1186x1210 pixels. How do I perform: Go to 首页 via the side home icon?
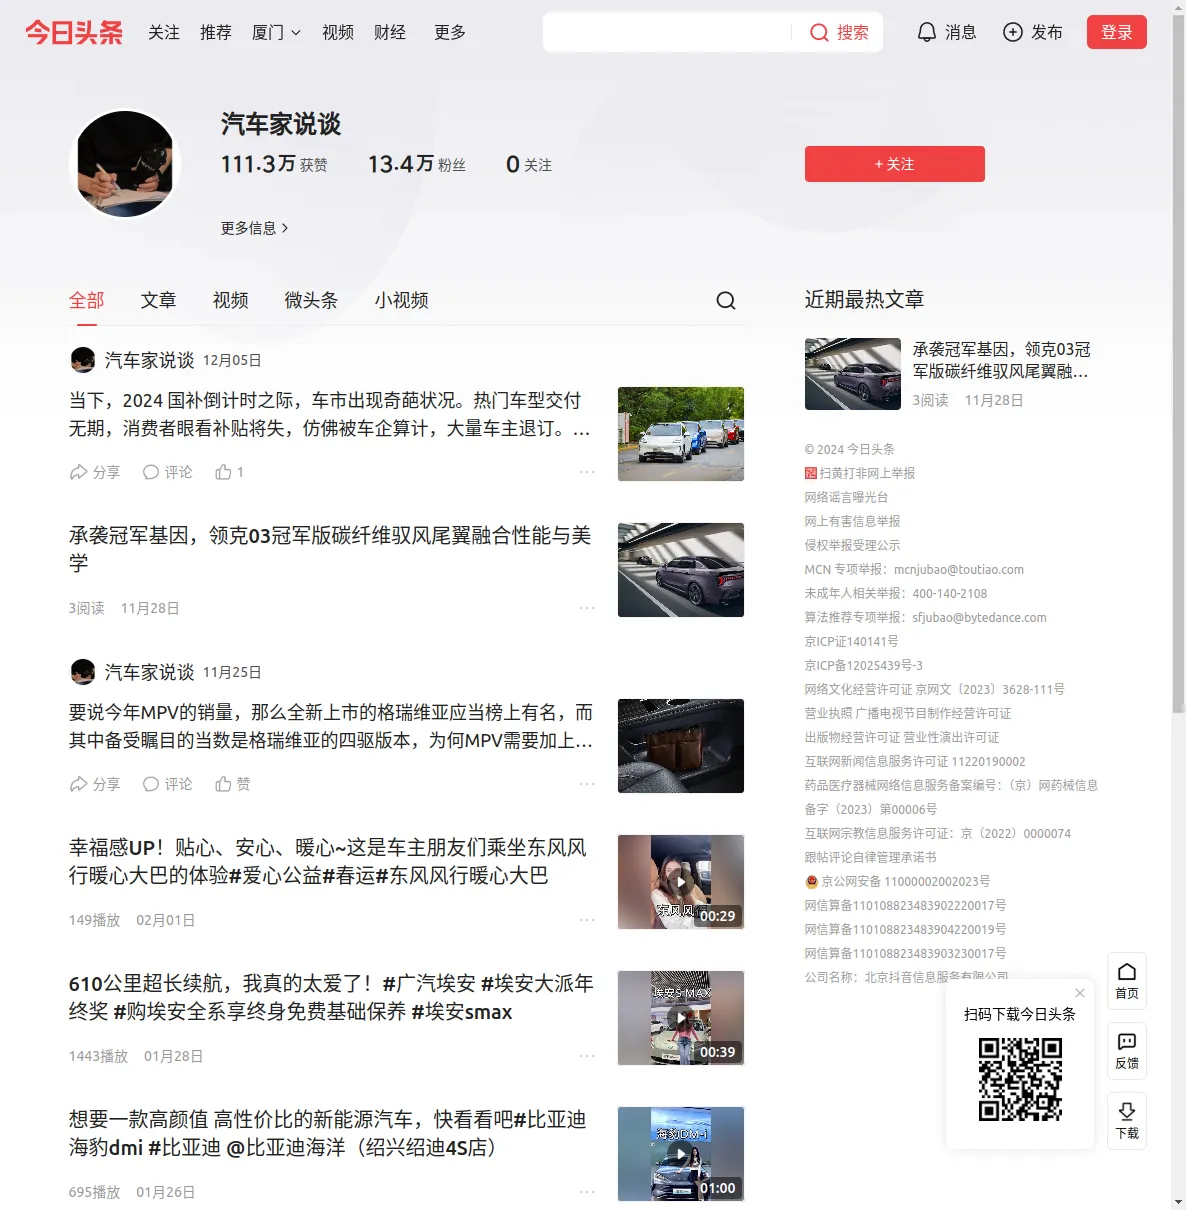pyautogui.click(x=1127, y=981)
